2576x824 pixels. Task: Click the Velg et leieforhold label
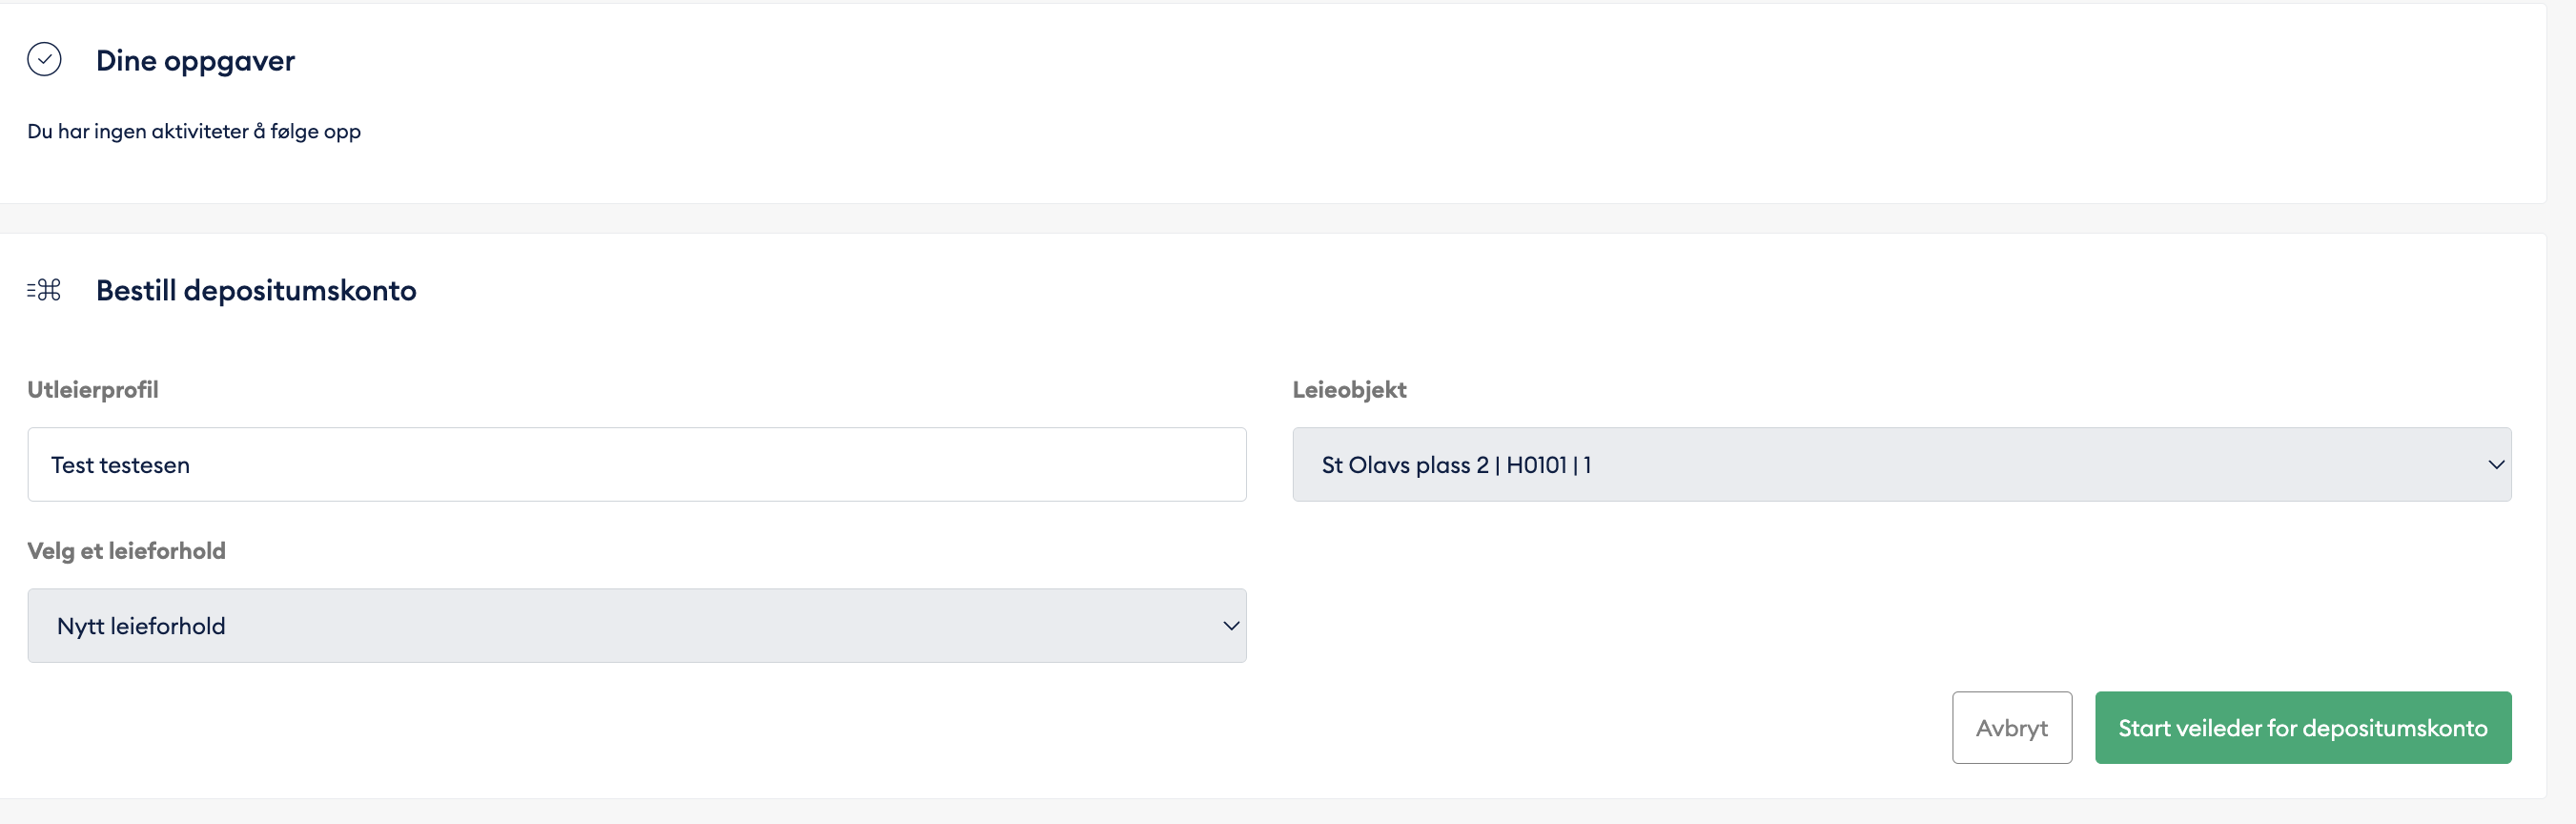[x=126, y=551]
